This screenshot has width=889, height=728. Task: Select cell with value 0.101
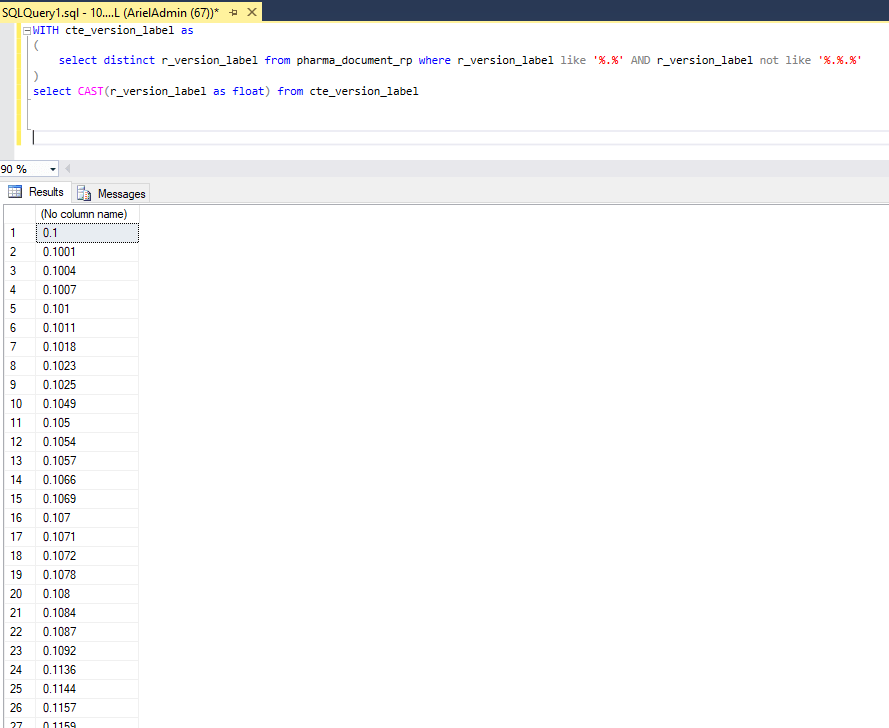87,309
